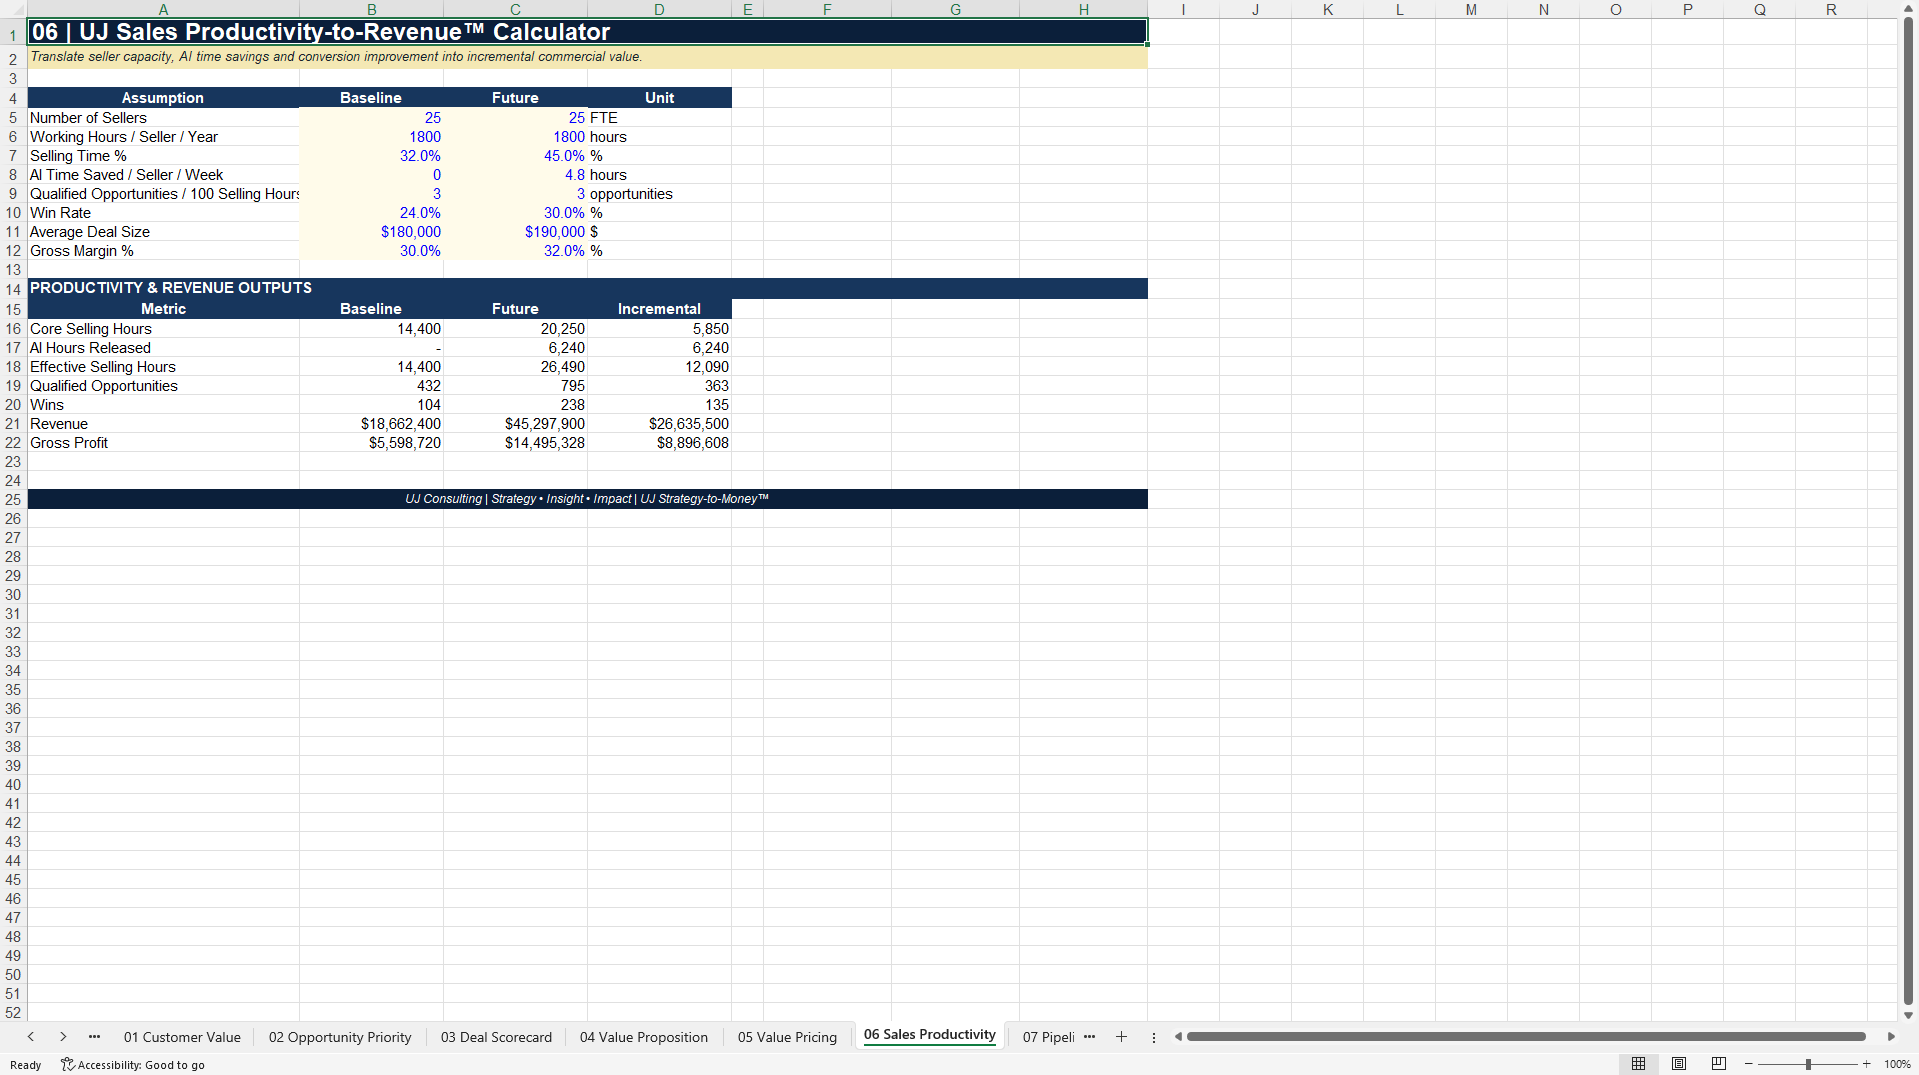Select future Selling Time 45.0% cell
This screenshot has width=1919, height=1075.
[515, 156]
